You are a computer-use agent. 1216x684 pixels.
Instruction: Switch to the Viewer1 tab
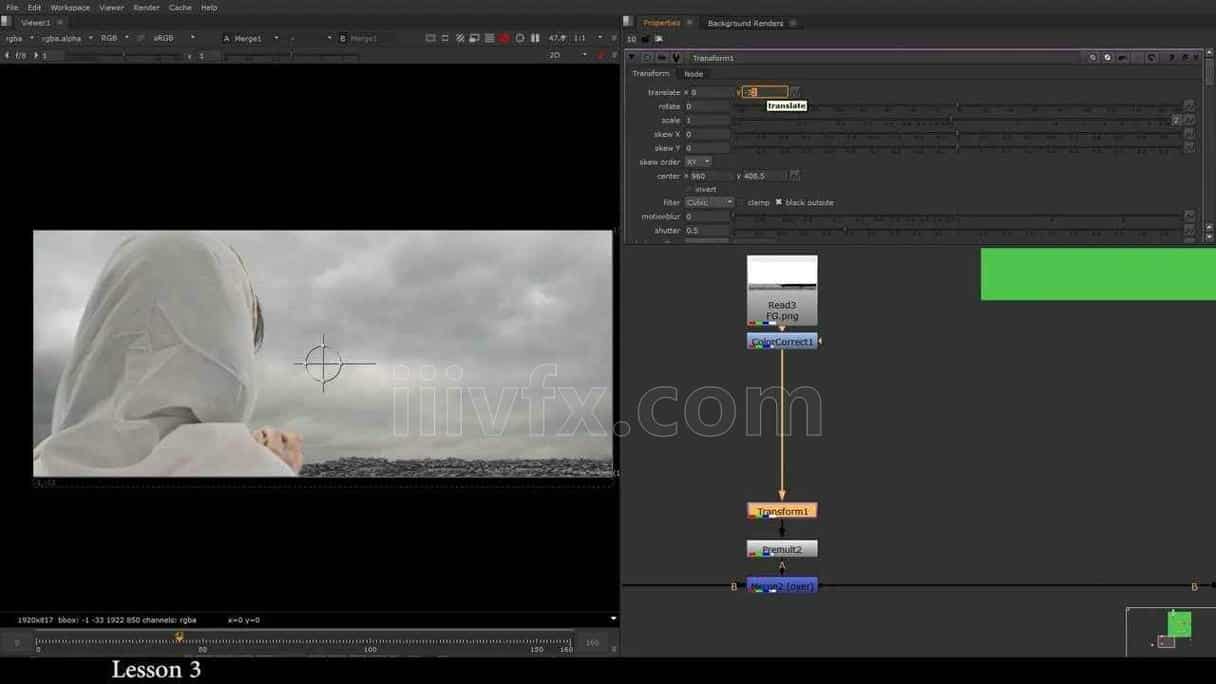[36, 22]
